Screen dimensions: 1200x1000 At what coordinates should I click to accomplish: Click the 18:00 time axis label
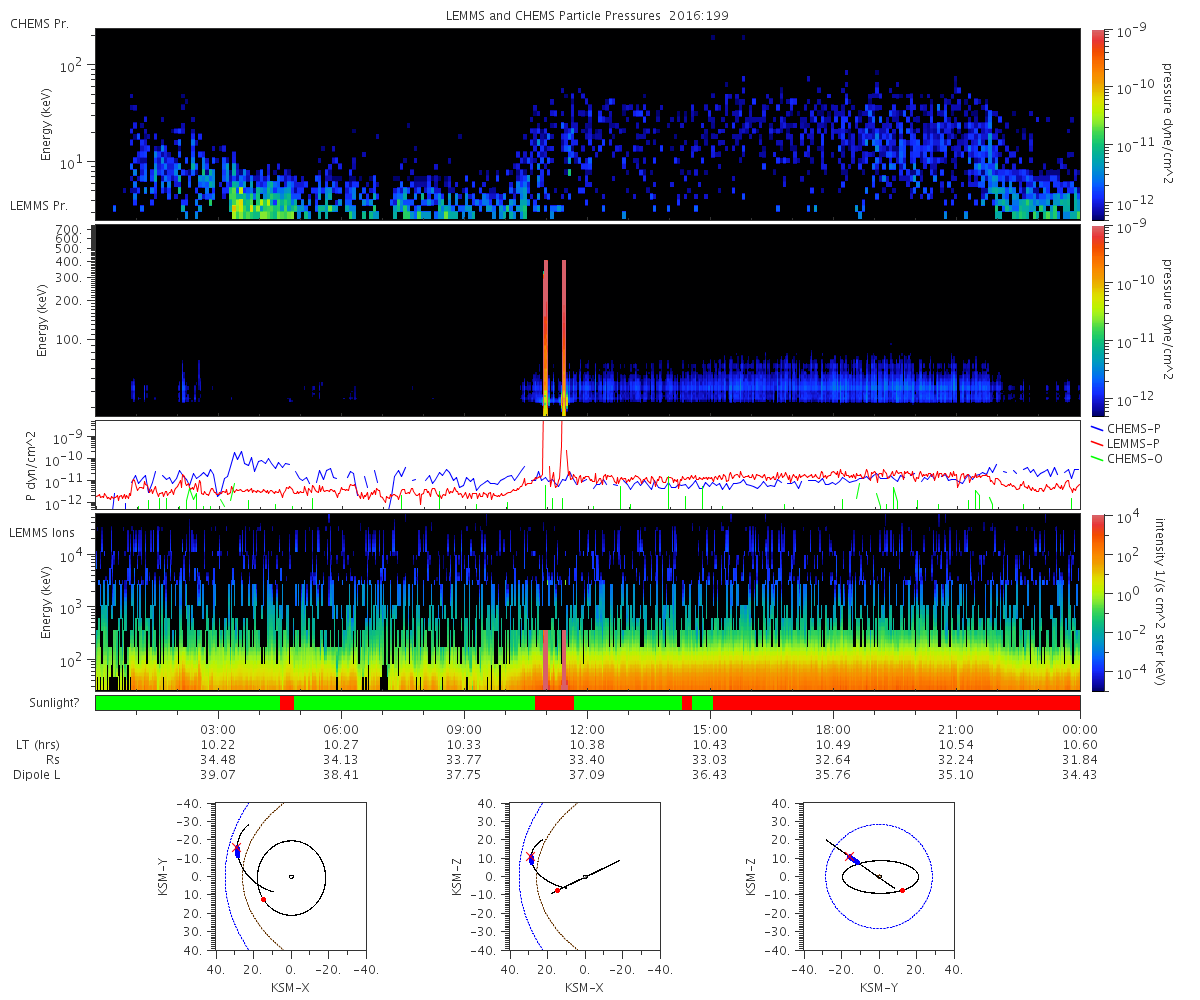tap(834, 730)
